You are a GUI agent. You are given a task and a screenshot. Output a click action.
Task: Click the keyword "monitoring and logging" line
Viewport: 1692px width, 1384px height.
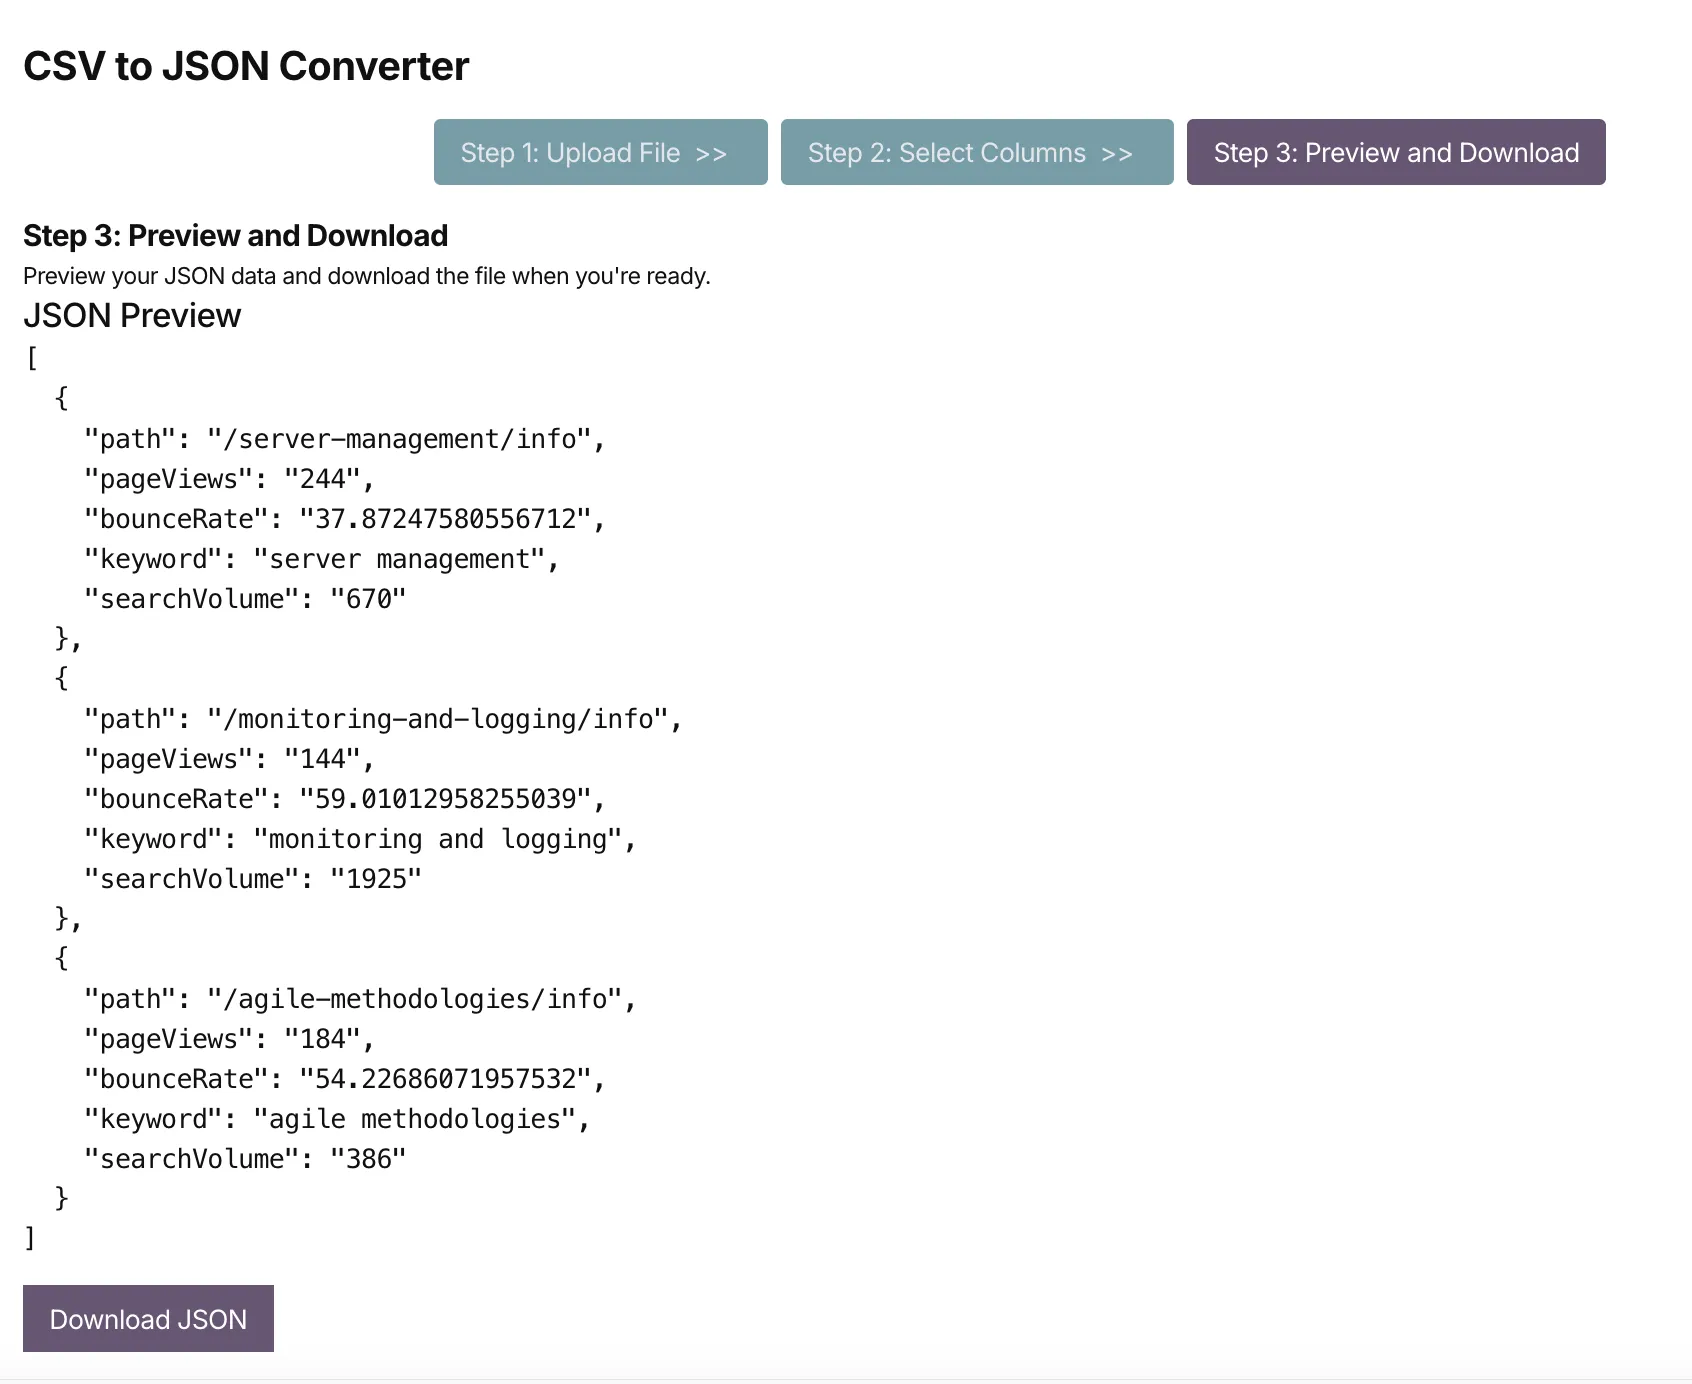[360, 839]
